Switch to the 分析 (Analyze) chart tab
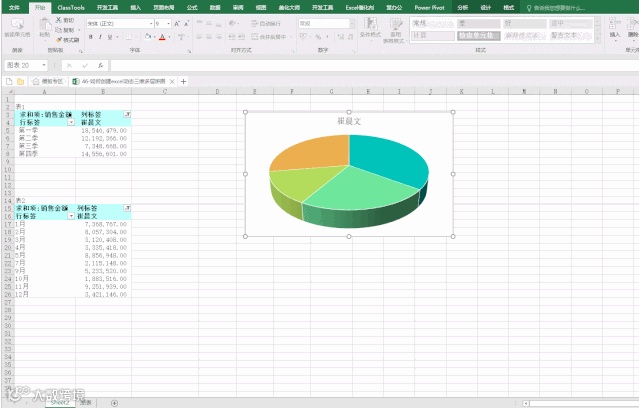This screenshot has width=639, height=408. pyautogui.click(x=463, y=7)
